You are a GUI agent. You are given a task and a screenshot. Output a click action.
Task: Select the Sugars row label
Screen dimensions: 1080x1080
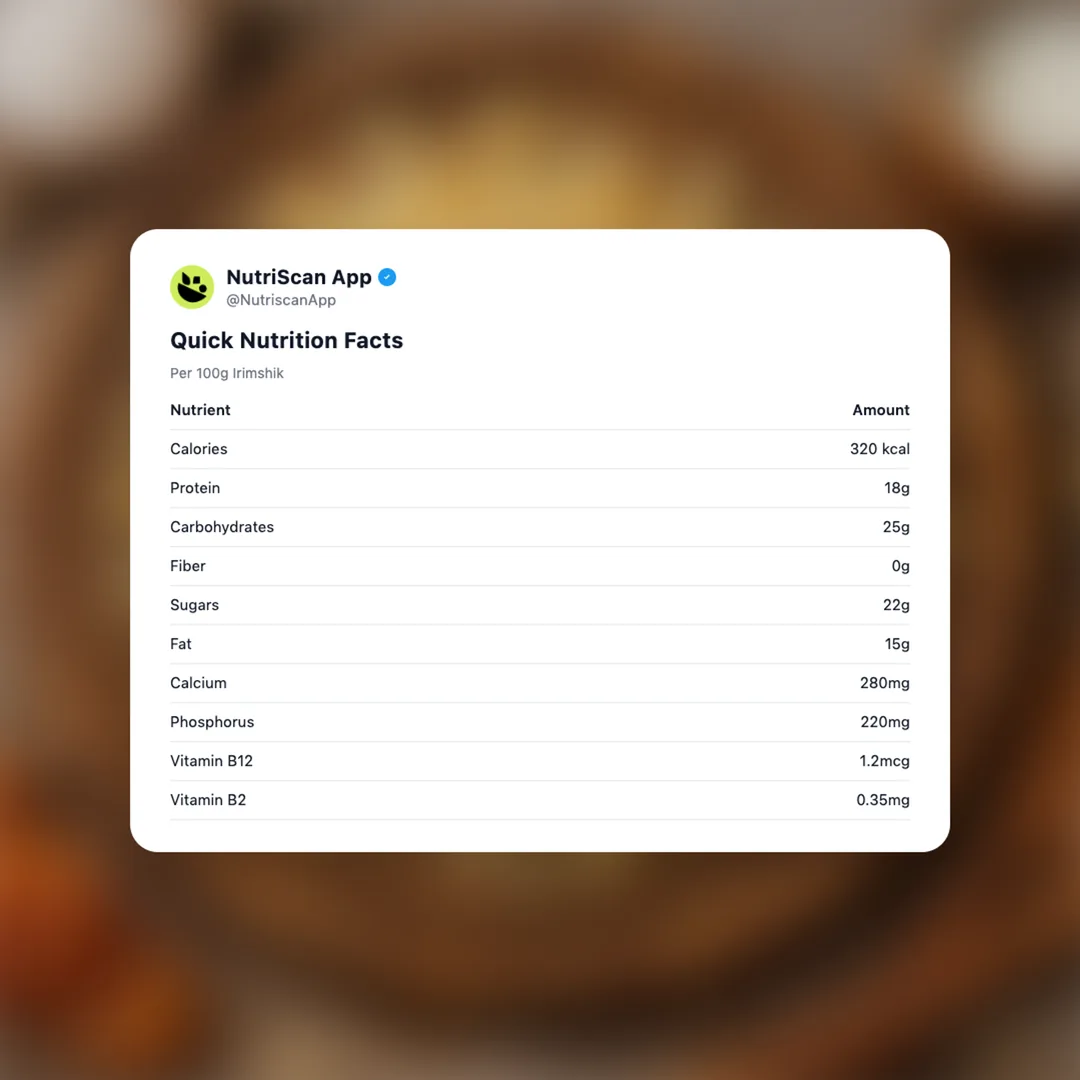pos(194,605)
